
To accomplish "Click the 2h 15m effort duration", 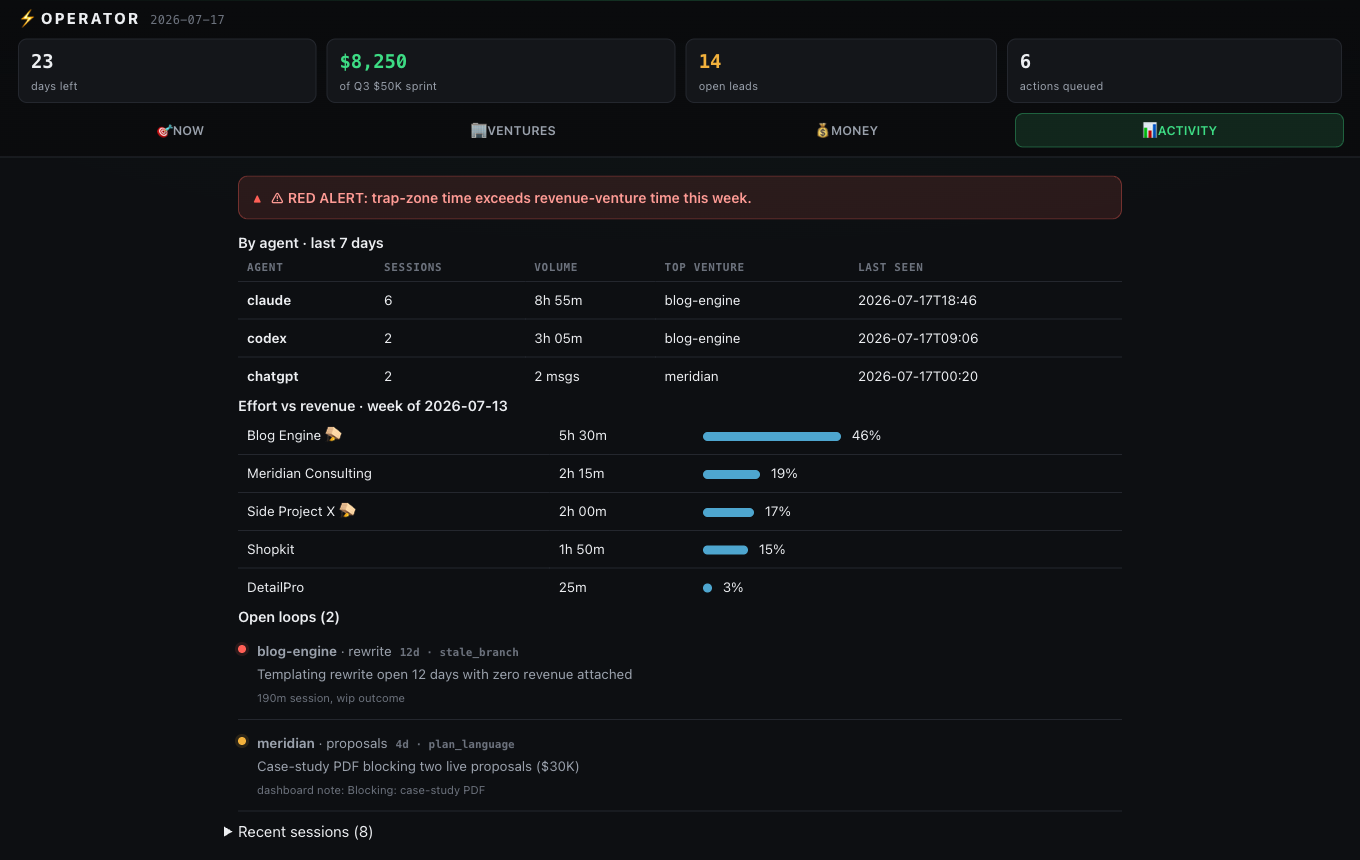I will (582, 473).
